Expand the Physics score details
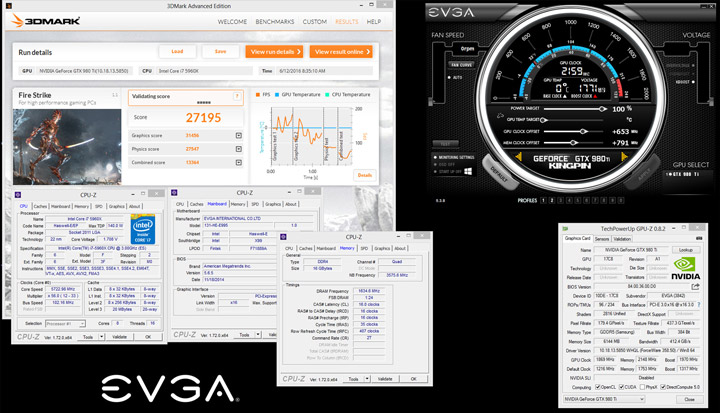720x413 pixels. coord(239,149)
